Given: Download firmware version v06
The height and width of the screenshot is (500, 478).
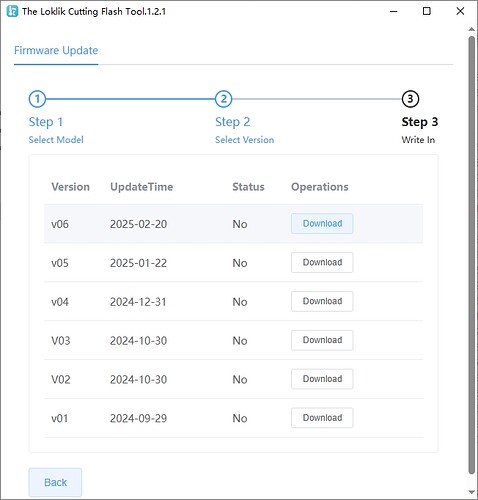Looking at the screenshot, I should click(x=322, y=223).
